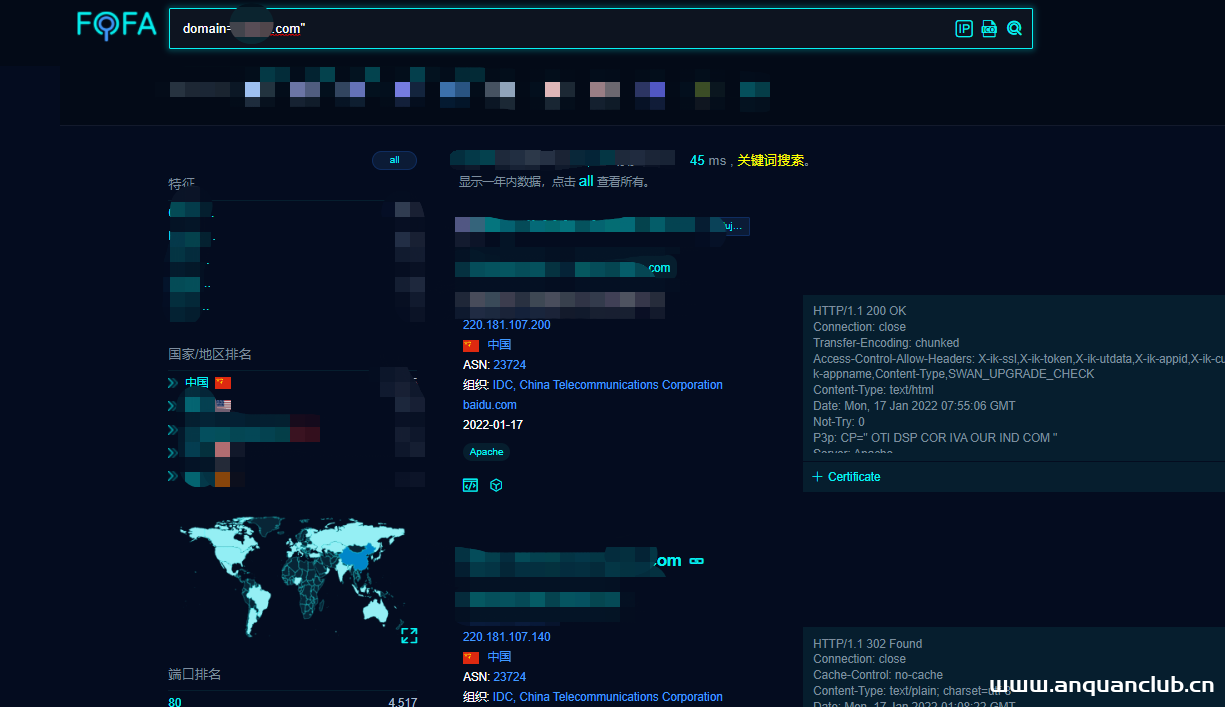Screen dimensions: 1225x707
Task: Toggle the 'all' pill above the sidebar
Action: pos(394,160)
